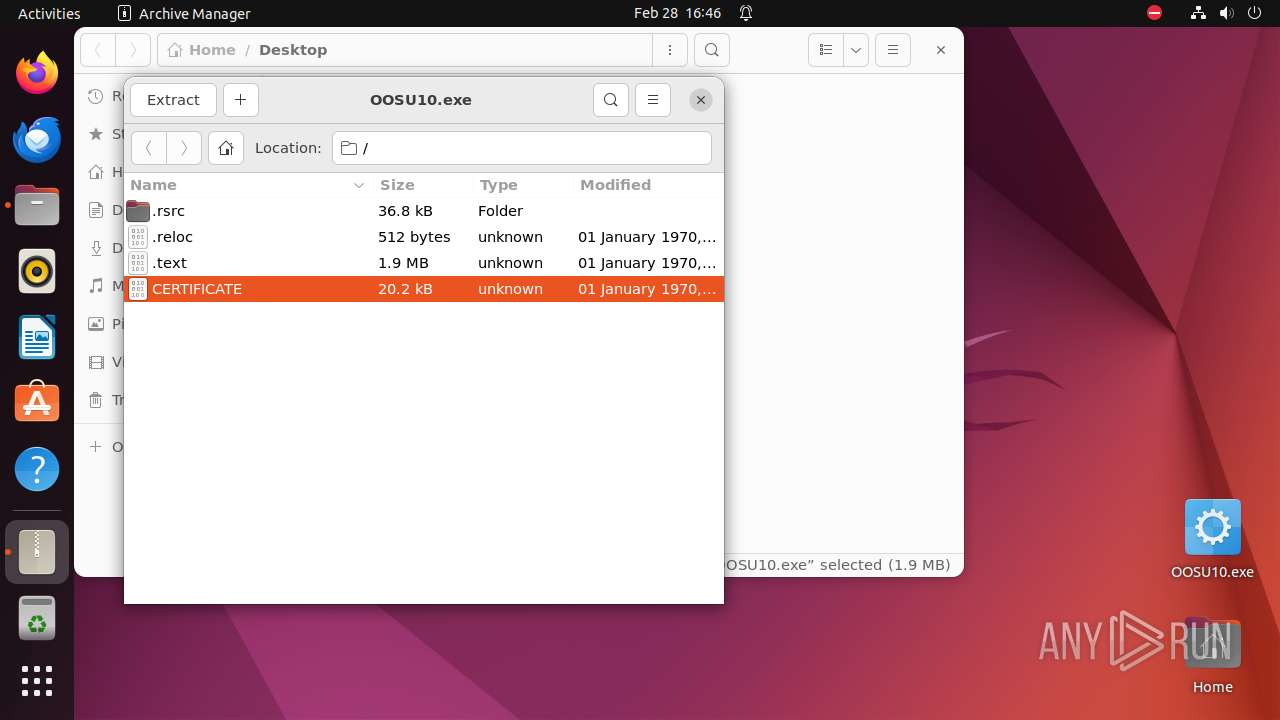Open Files path options menu
This screenshot has height=720, width=1280.
click(x=669, y=50)
